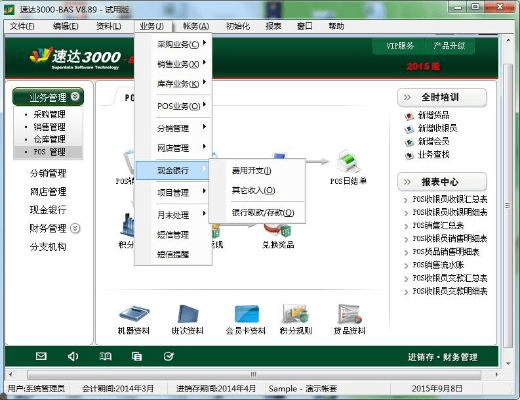
Task: Open 资料(L) menu
Action: 109,26
